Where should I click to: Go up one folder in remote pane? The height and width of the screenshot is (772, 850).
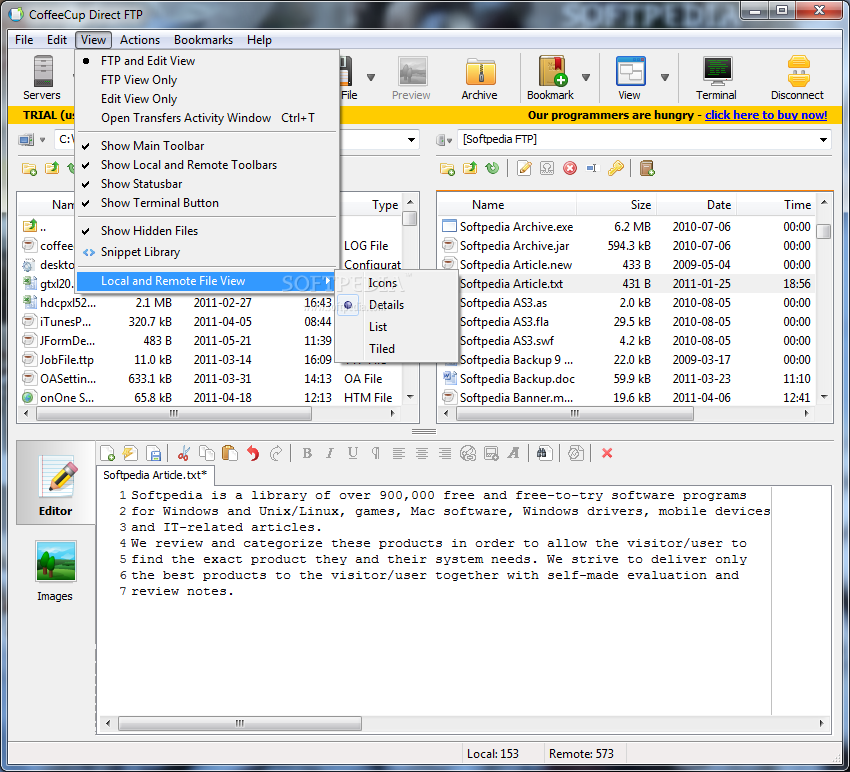(469, 169)
